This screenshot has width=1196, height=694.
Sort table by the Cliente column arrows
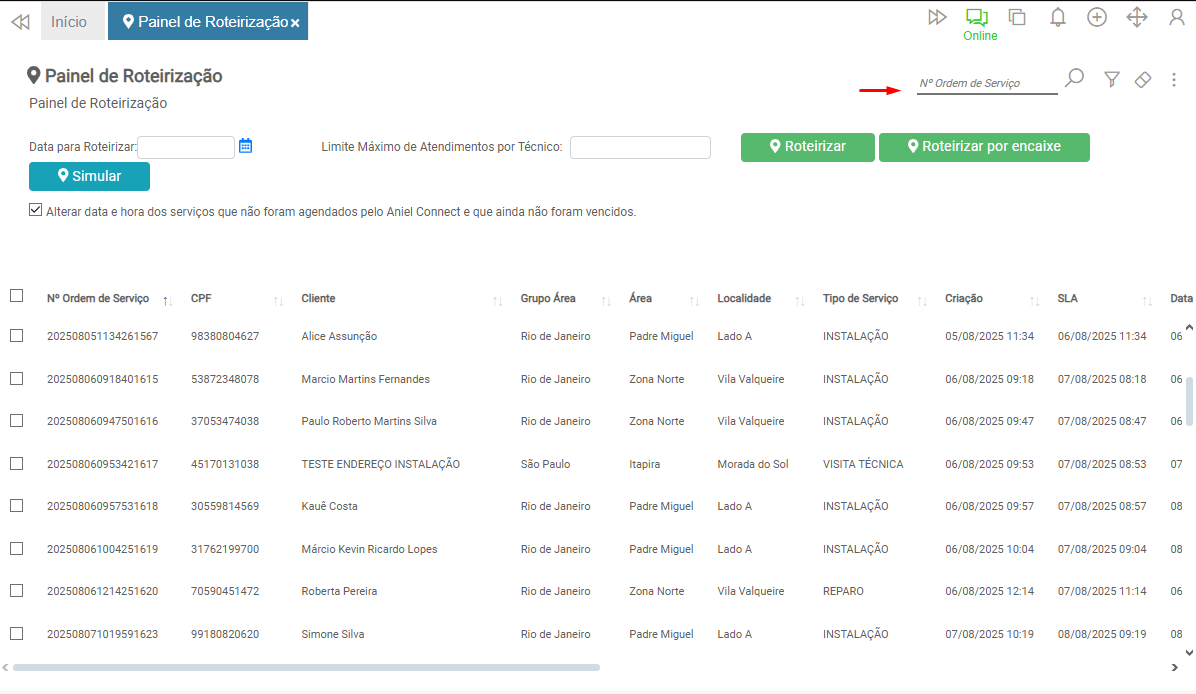tap(497, 300)
